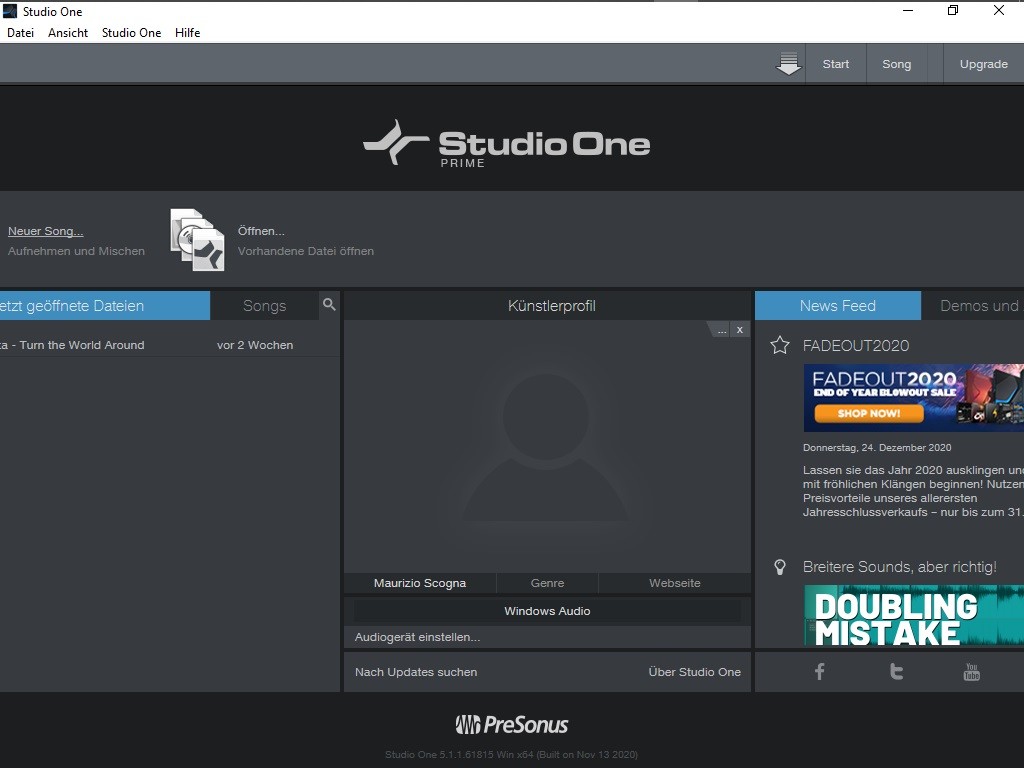The width and height of the screenshot is (1024, 768).
Task: Create a new song via Neuer Song...
Action: click(46, 231)
